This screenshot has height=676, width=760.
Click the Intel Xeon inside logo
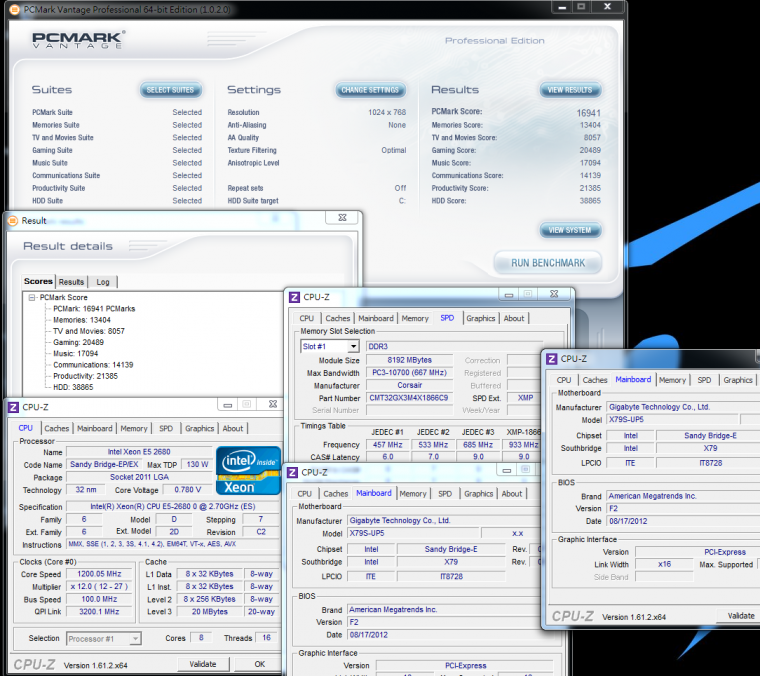coord(248,472)
